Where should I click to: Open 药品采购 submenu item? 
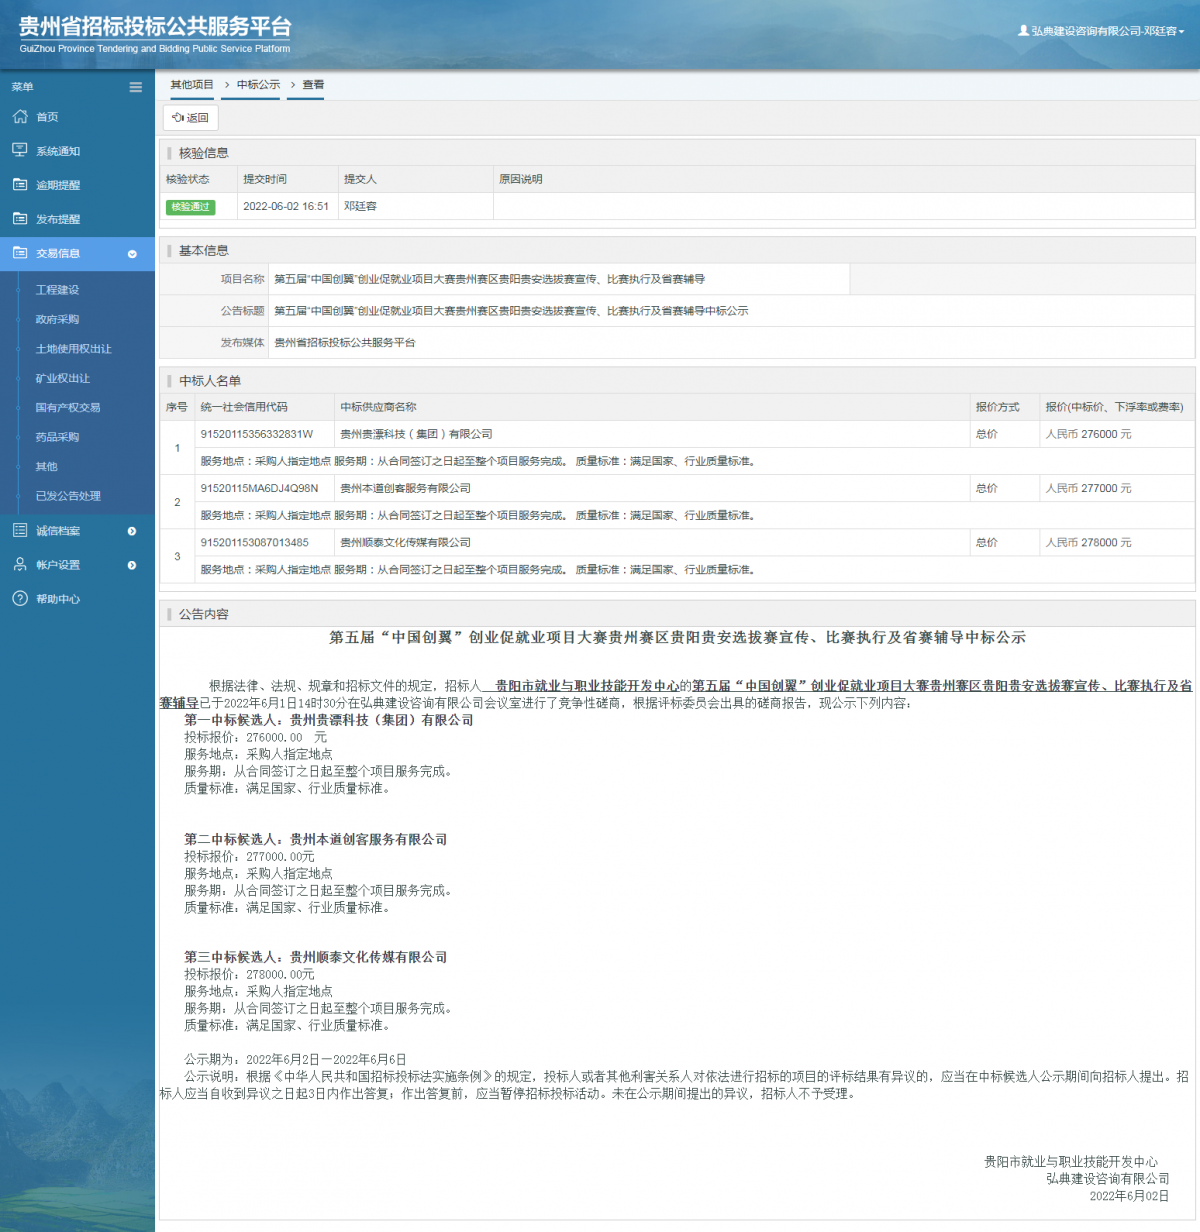57,437
